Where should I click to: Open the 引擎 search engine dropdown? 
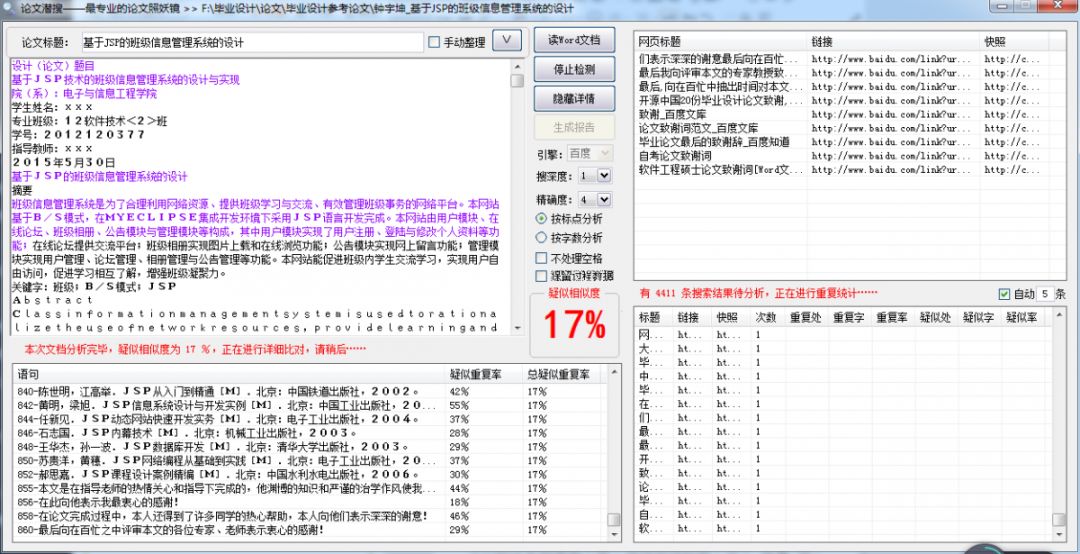pyautogui.click(x=604, y=153)
